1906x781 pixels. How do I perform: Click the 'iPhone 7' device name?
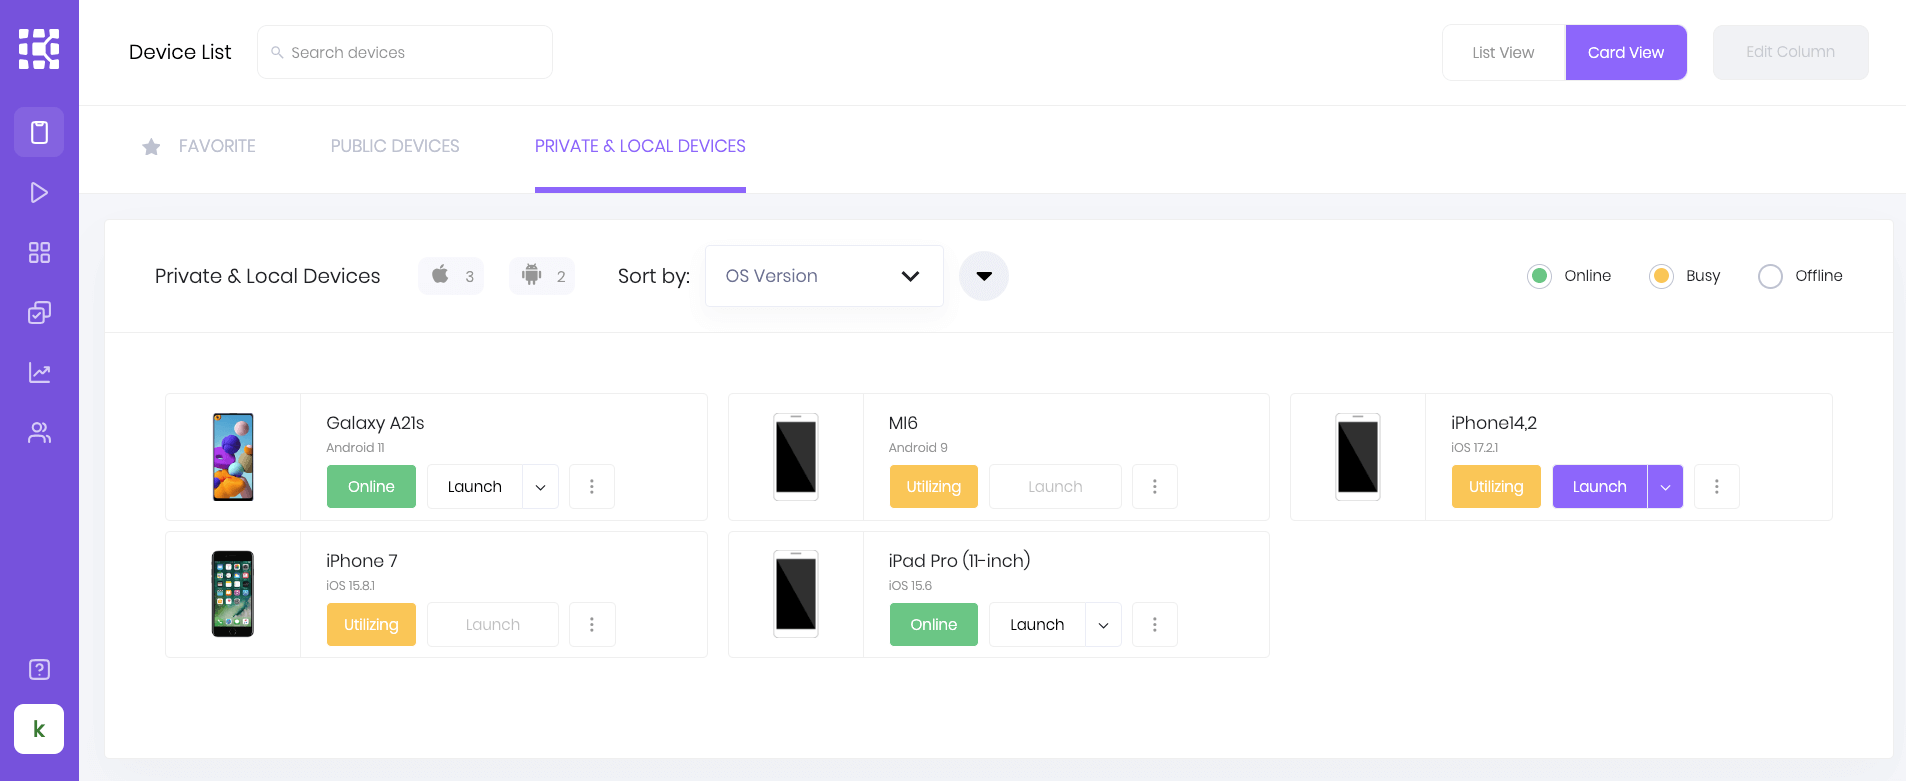point(362,561)
